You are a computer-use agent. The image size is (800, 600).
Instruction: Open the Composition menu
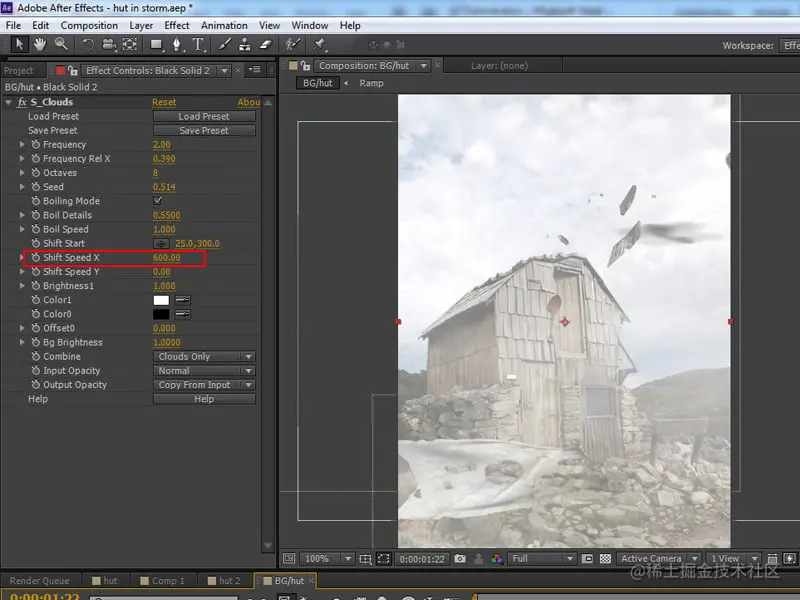click(89, 26)
